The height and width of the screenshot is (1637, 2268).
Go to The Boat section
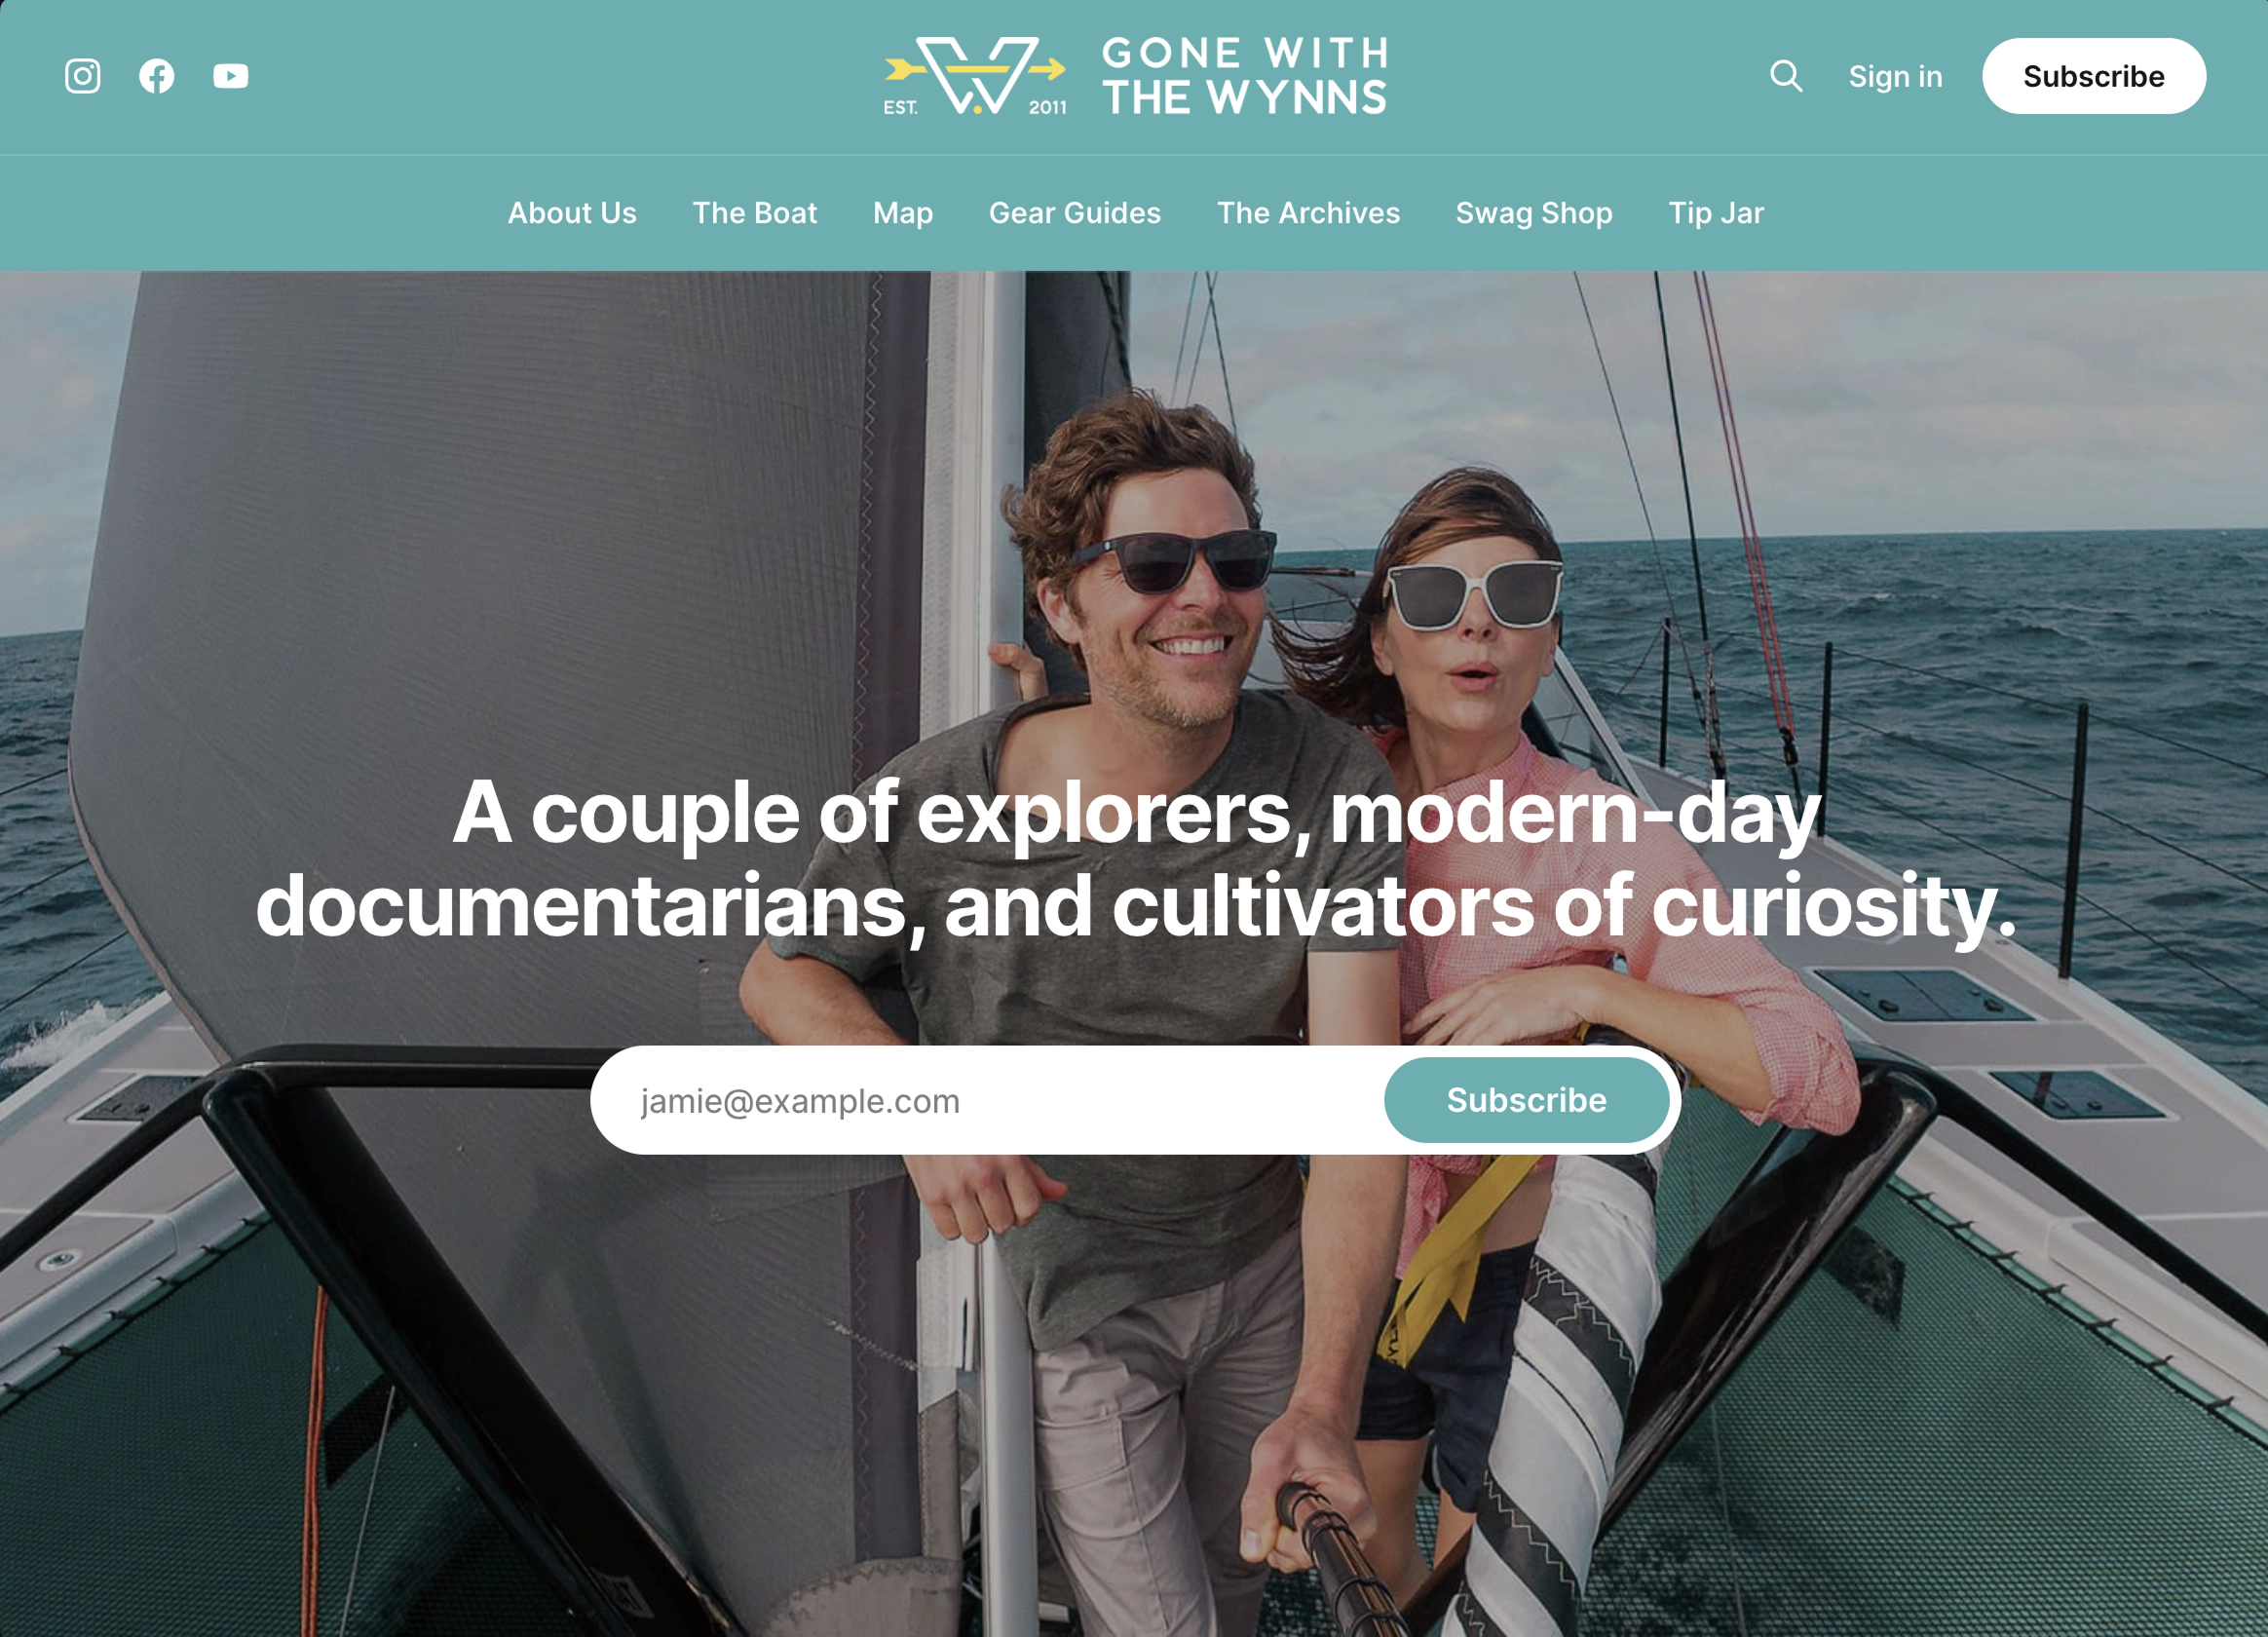click(x=755, y=213)
